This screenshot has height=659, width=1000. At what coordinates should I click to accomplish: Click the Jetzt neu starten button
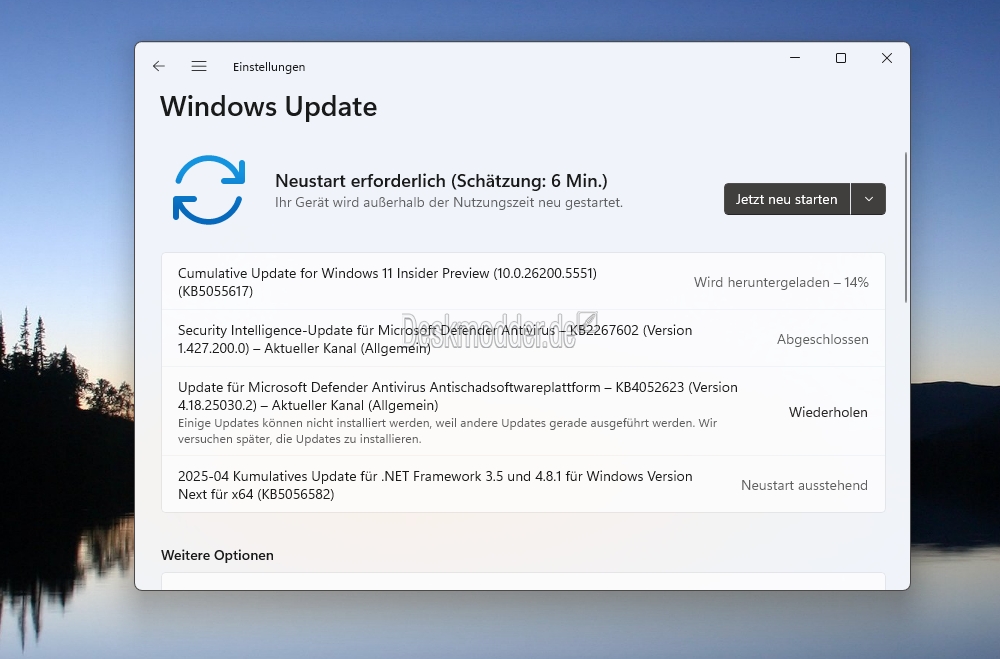pos(786,199)
